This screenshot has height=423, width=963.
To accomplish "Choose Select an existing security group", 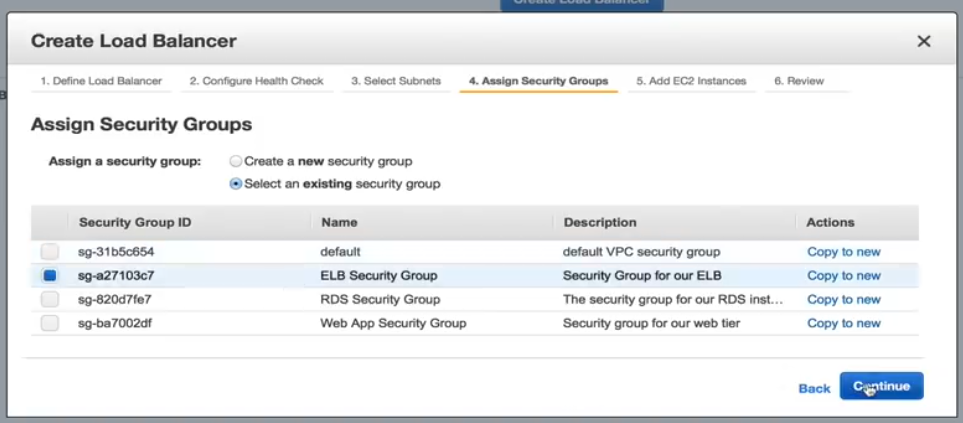I will (x=236, y=184).
